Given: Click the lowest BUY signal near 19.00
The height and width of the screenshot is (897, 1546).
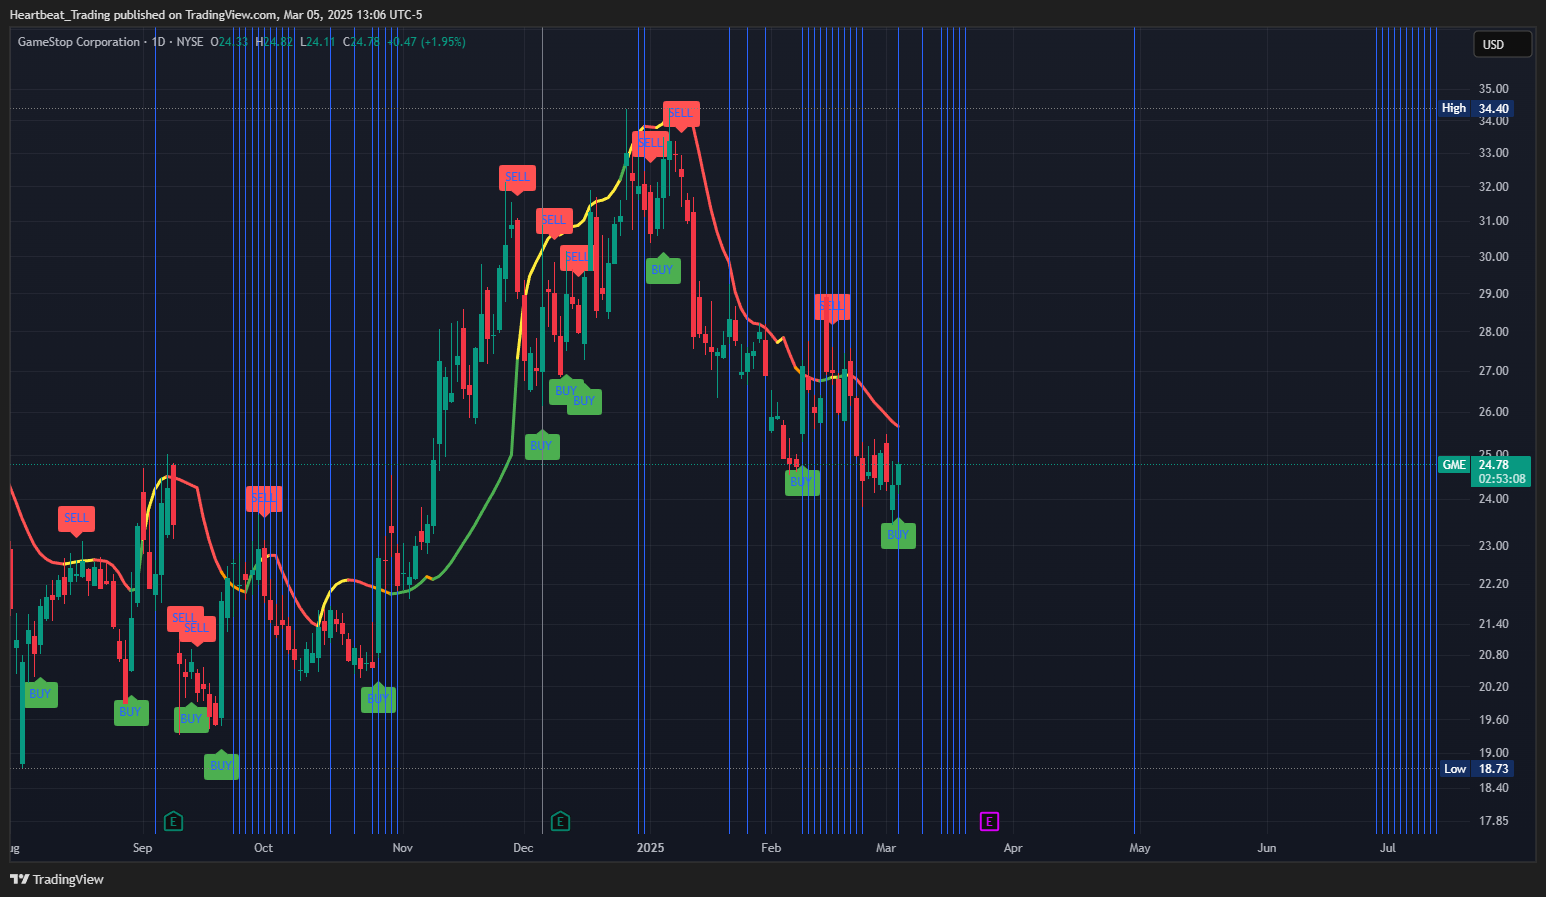Looking at the screenshot, I should click(x=221, y=765).
